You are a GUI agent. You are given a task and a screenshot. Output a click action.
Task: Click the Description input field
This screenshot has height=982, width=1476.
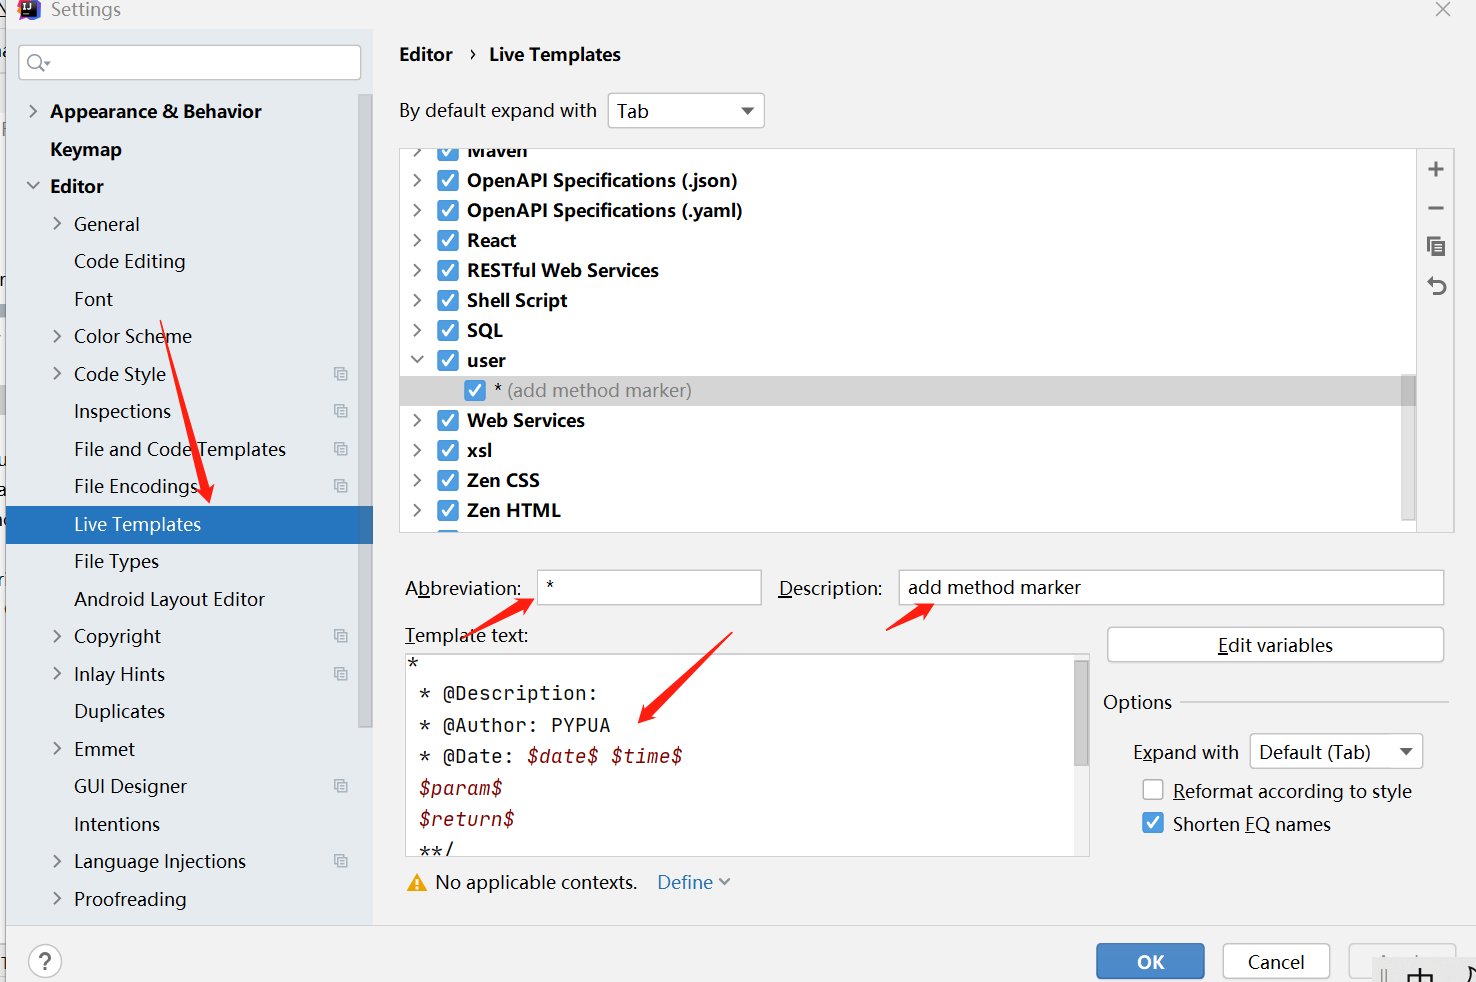1170,588
